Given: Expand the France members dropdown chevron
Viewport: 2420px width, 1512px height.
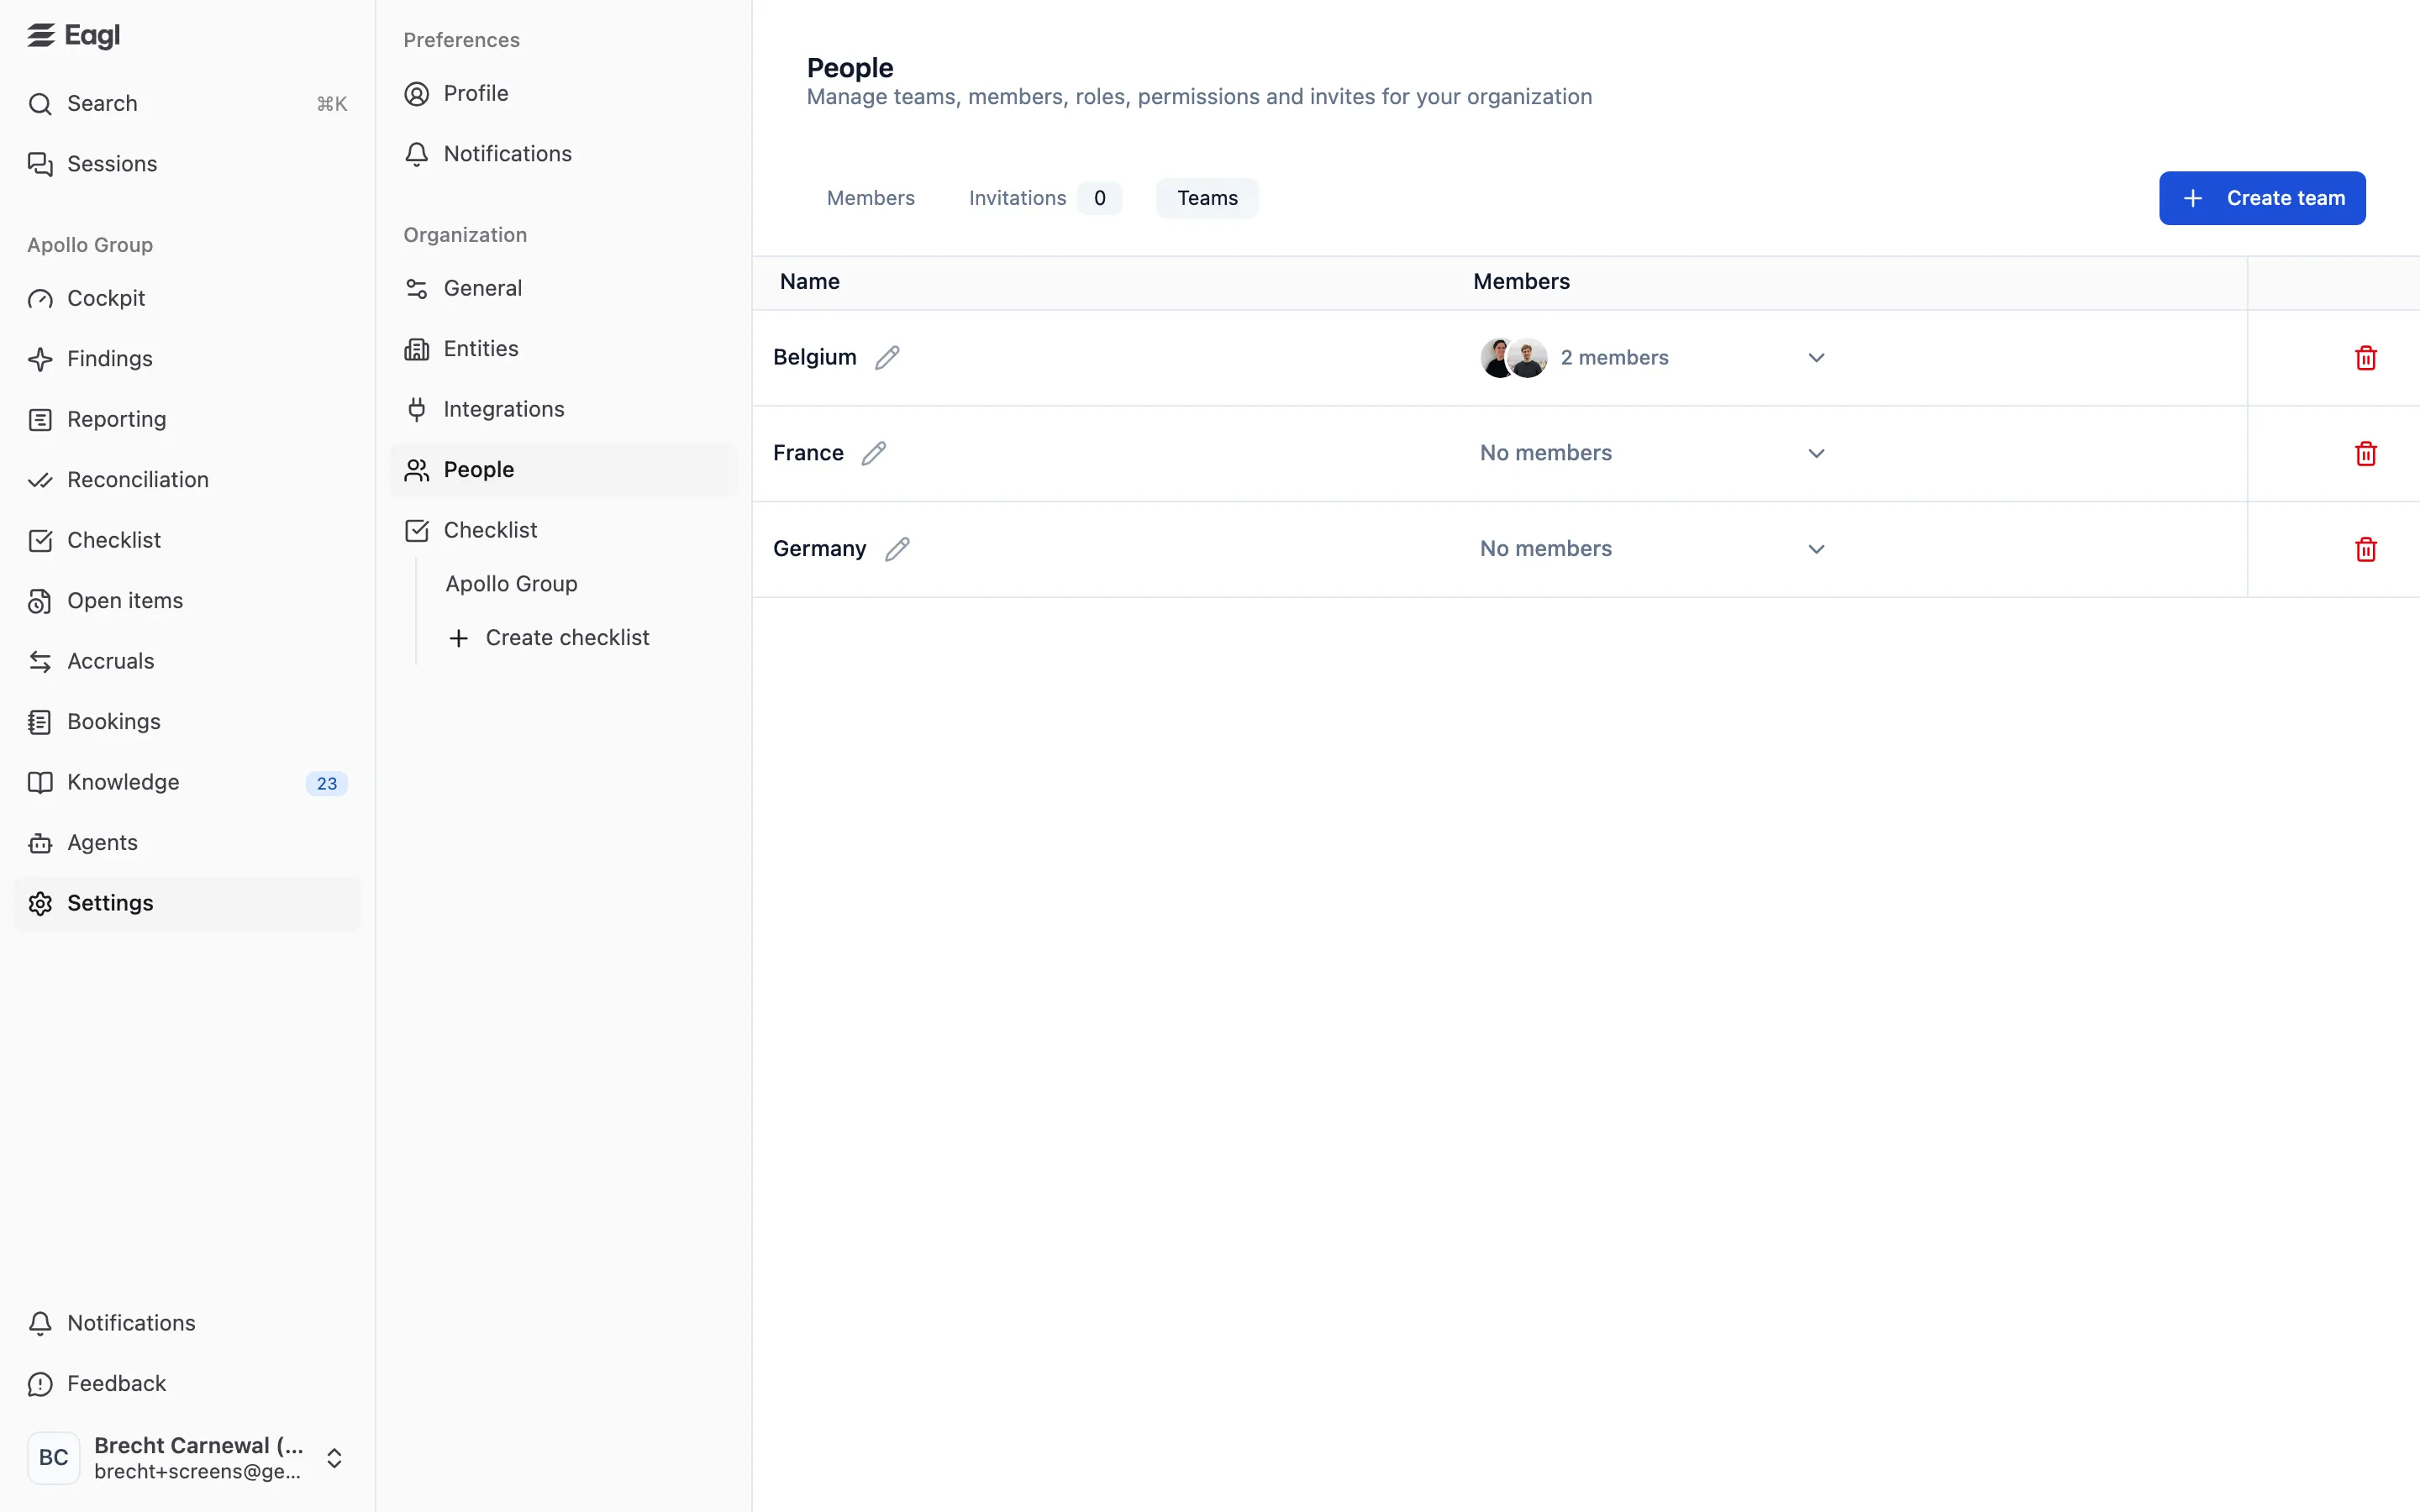Looking at the screenshot, I should pyautogui.click(x=1816, y=454).
